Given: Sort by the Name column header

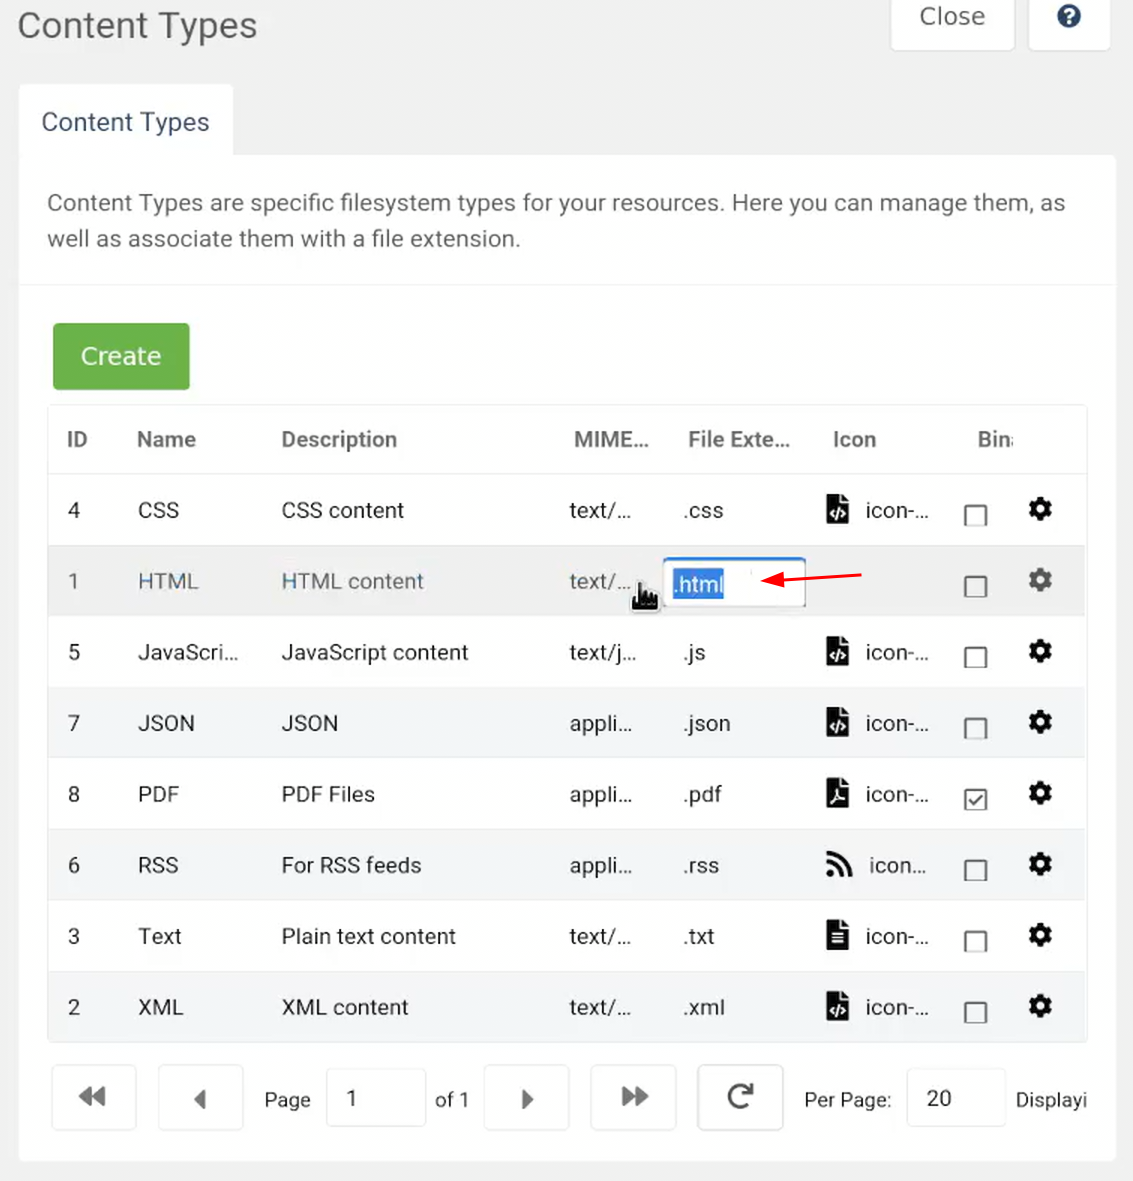Looking at the screenshot, I should [x=166, y=439].
